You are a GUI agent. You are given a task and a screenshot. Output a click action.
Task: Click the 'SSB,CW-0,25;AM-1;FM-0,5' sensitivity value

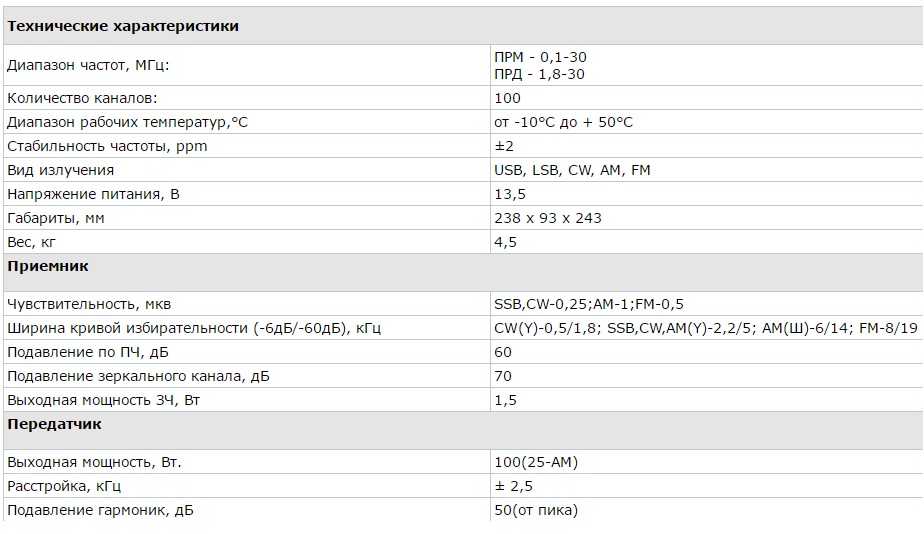589,304
